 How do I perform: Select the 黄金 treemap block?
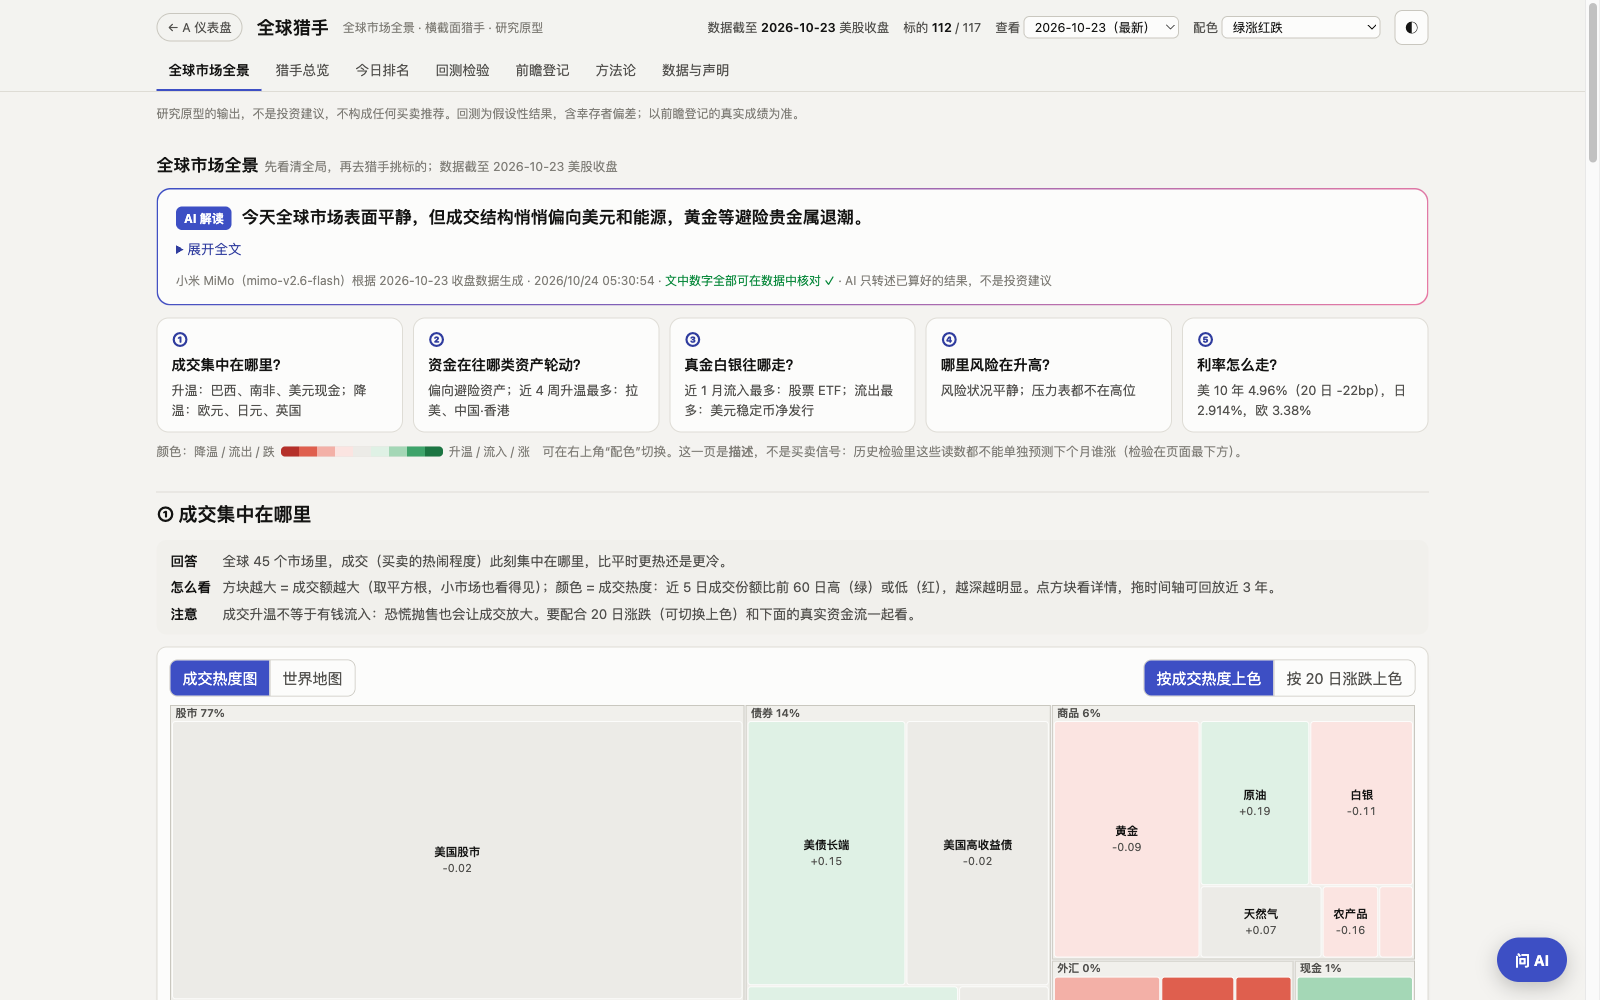point(1126,839)
